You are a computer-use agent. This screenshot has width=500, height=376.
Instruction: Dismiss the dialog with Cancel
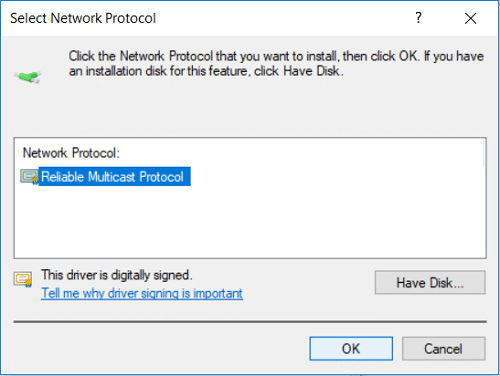(443, 349)
